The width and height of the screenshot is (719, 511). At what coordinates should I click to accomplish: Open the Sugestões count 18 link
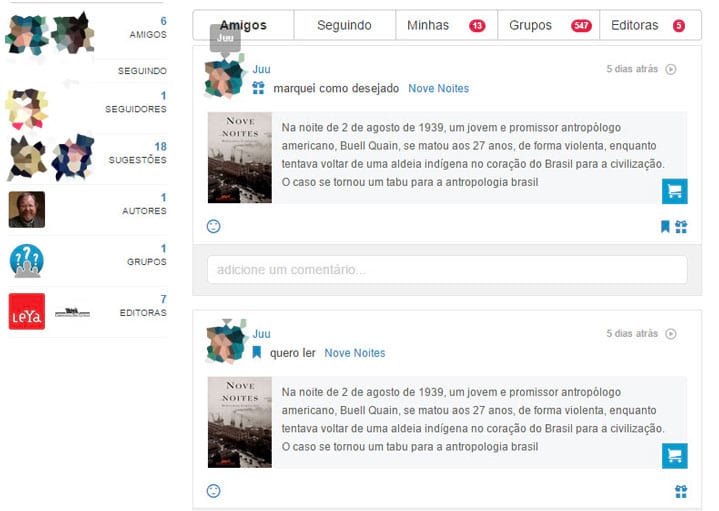pyautogui.click(x=160, y=147)
